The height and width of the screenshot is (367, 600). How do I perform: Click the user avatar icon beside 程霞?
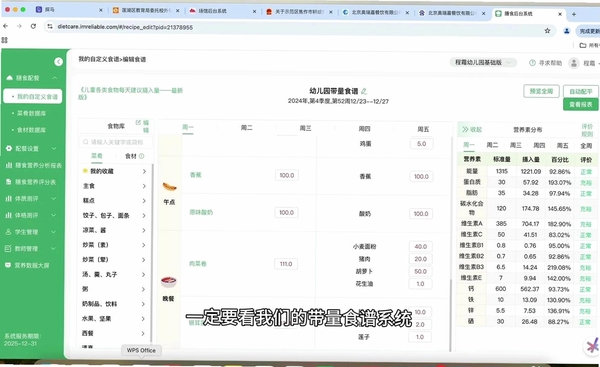[574, 63]
